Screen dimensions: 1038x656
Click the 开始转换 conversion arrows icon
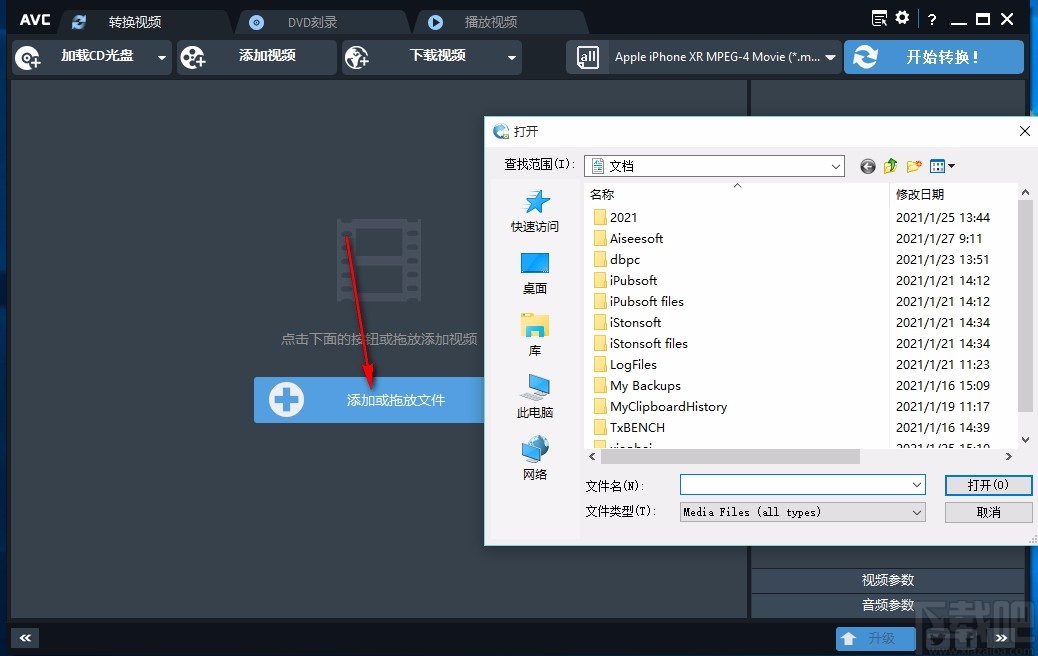pyautogui.click(x=868, y=57)
